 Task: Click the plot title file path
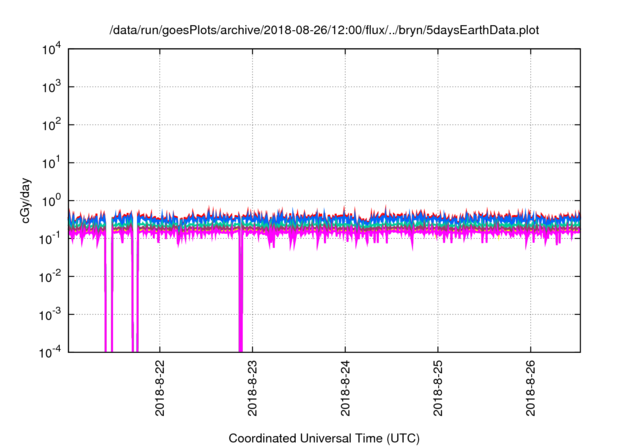(324, 31)
